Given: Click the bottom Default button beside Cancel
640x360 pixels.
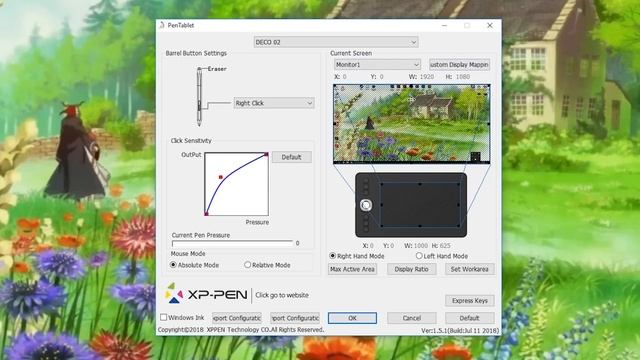Looking at the screenshot, I should click(469, 318).
